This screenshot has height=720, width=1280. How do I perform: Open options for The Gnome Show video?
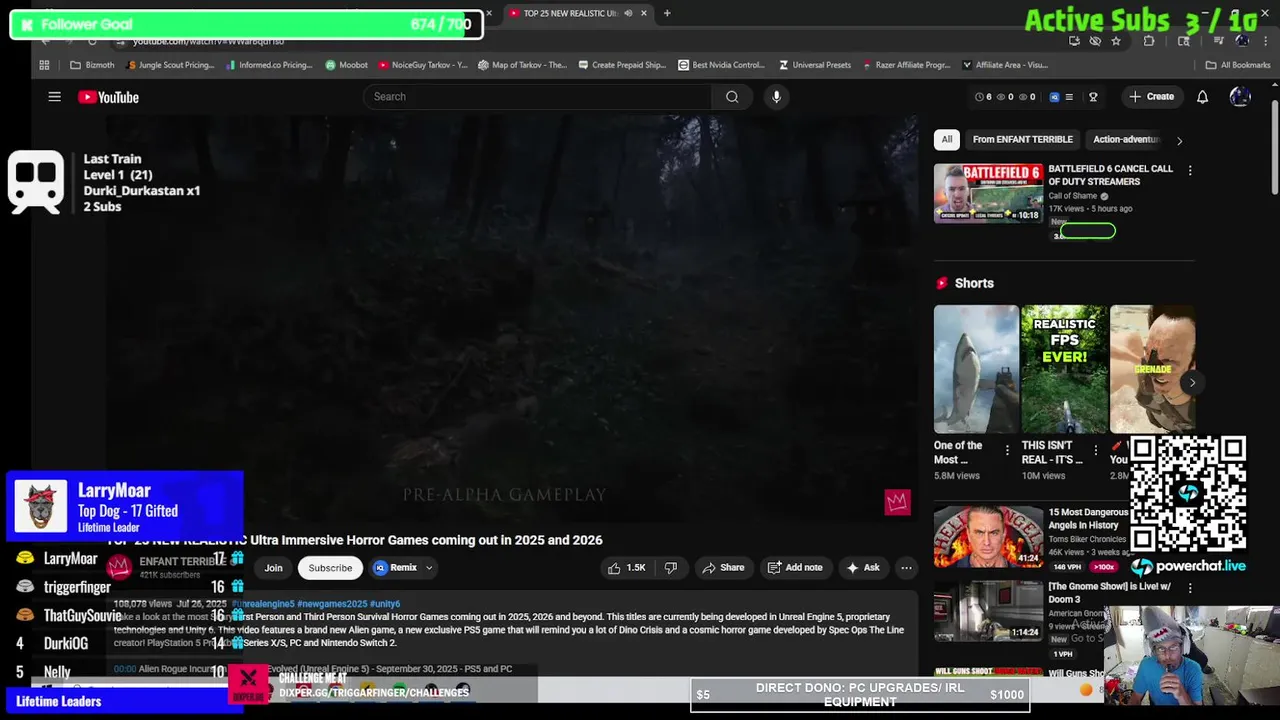click(1190, 588)
